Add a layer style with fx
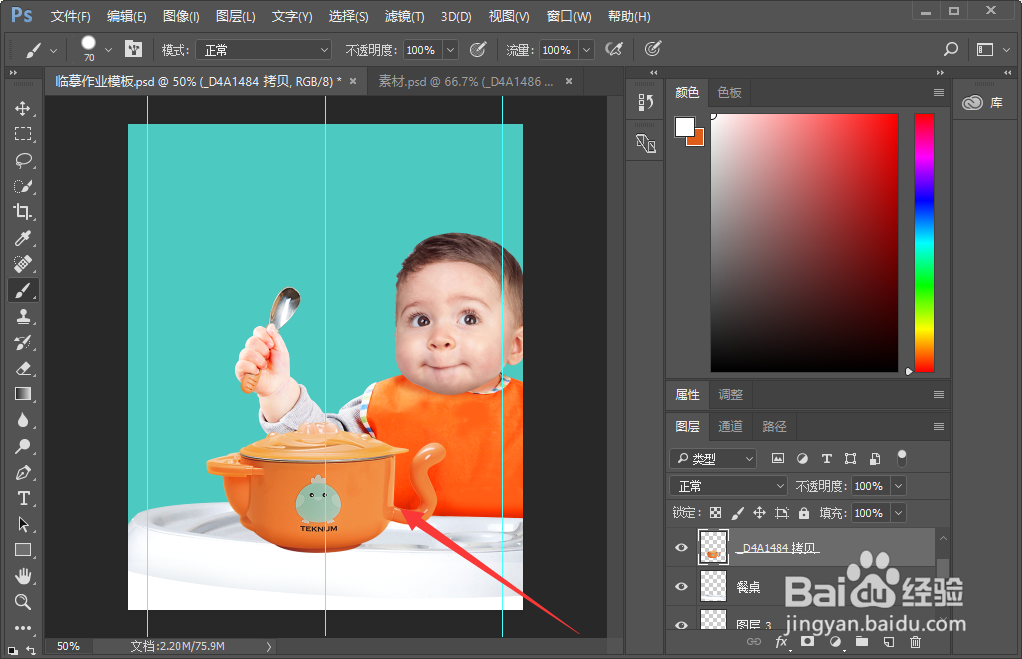This screenshot has height=659, width=1022. tap(781, 642)
